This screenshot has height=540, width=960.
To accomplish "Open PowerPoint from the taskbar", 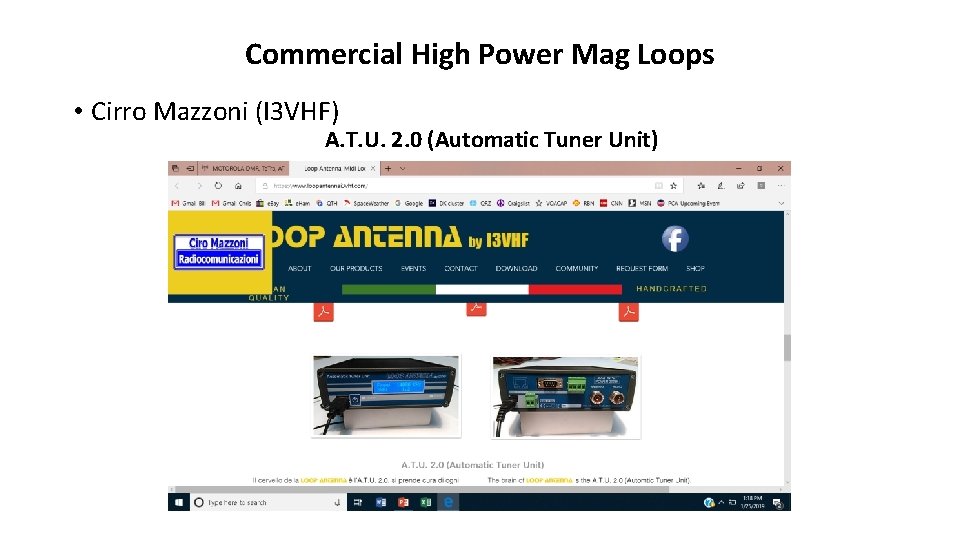I will click(403, 502).
